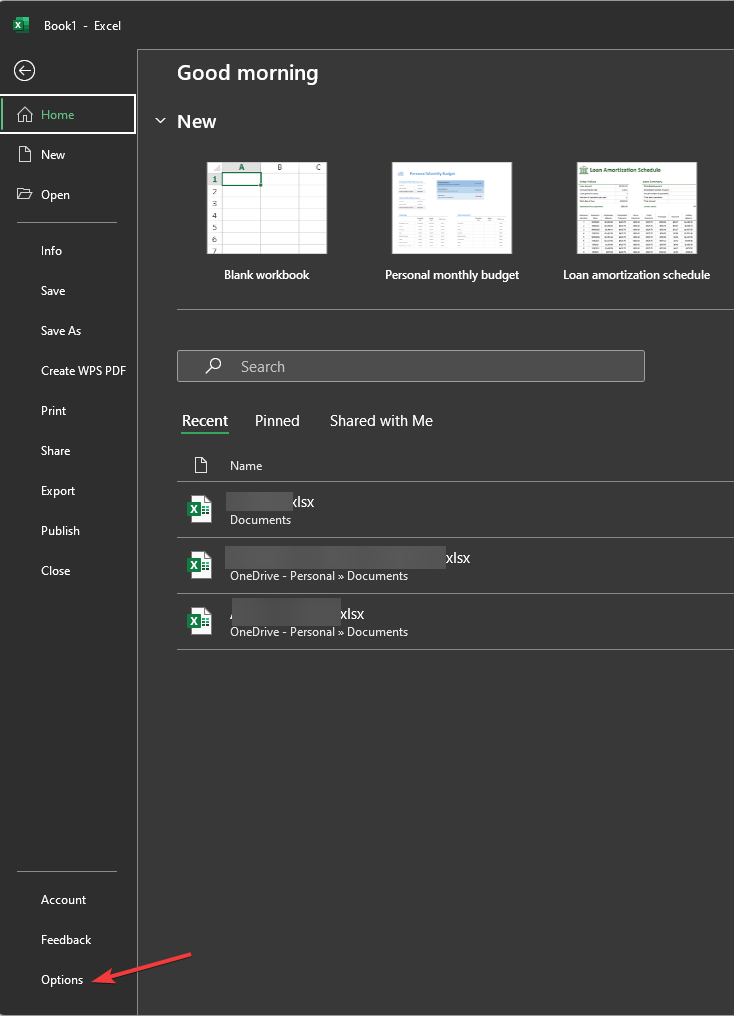Open the Print page
The height and width of the screenshot is (1016, 734).
(x=53, y=411)
